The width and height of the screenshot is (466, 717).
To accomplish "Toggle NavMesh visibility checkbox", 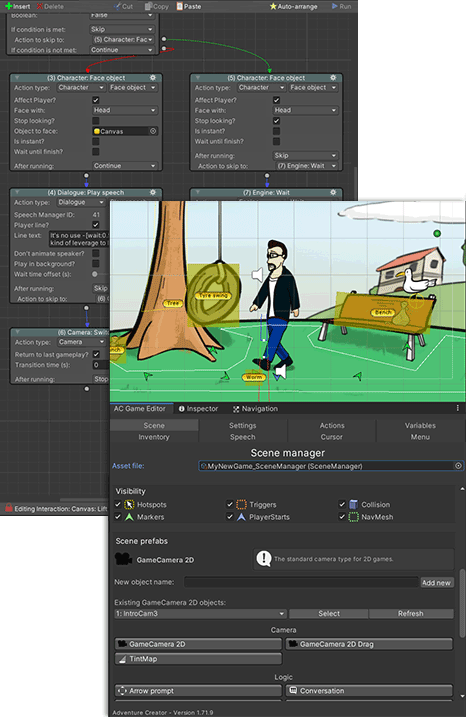I will pyautogui.click(x=342, y=517).
